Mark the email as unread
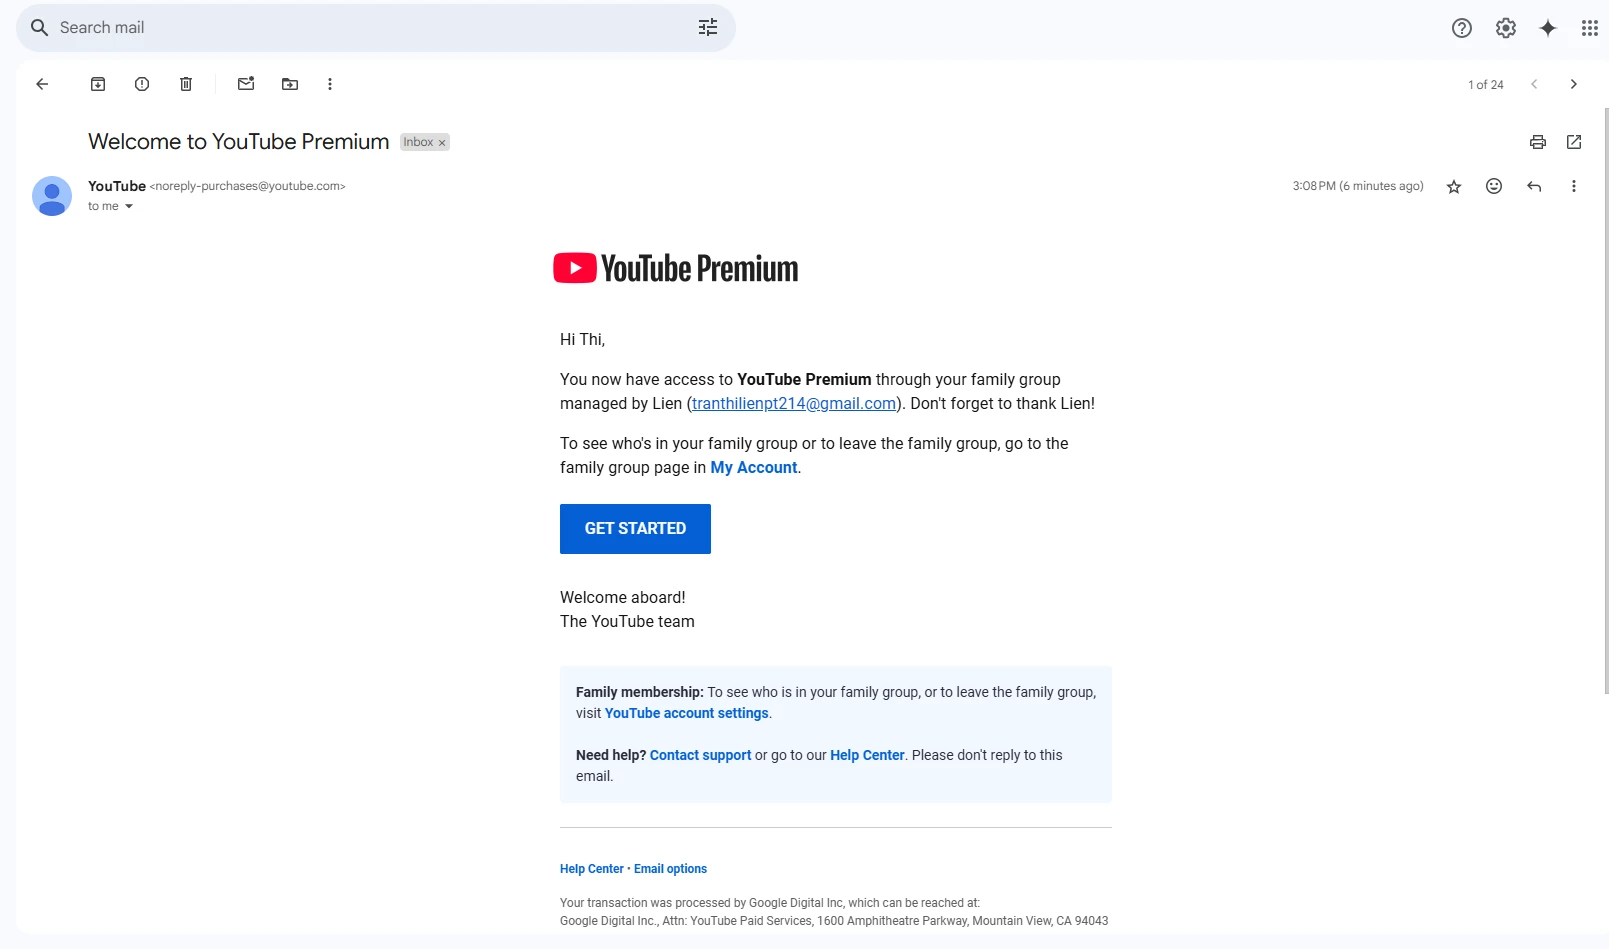 246,84
